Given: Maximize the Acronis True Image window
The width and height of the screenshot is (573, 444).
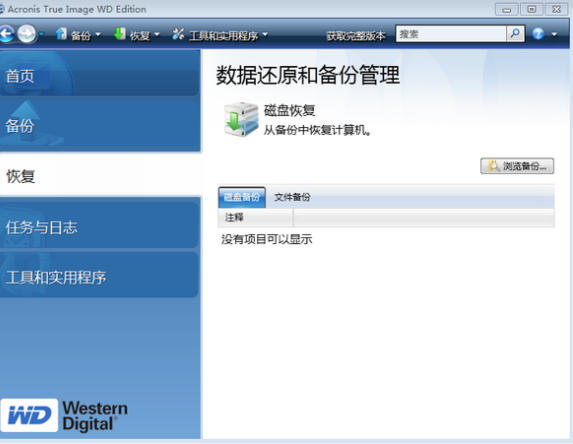Looking at the screenshot, I should 532,10.
